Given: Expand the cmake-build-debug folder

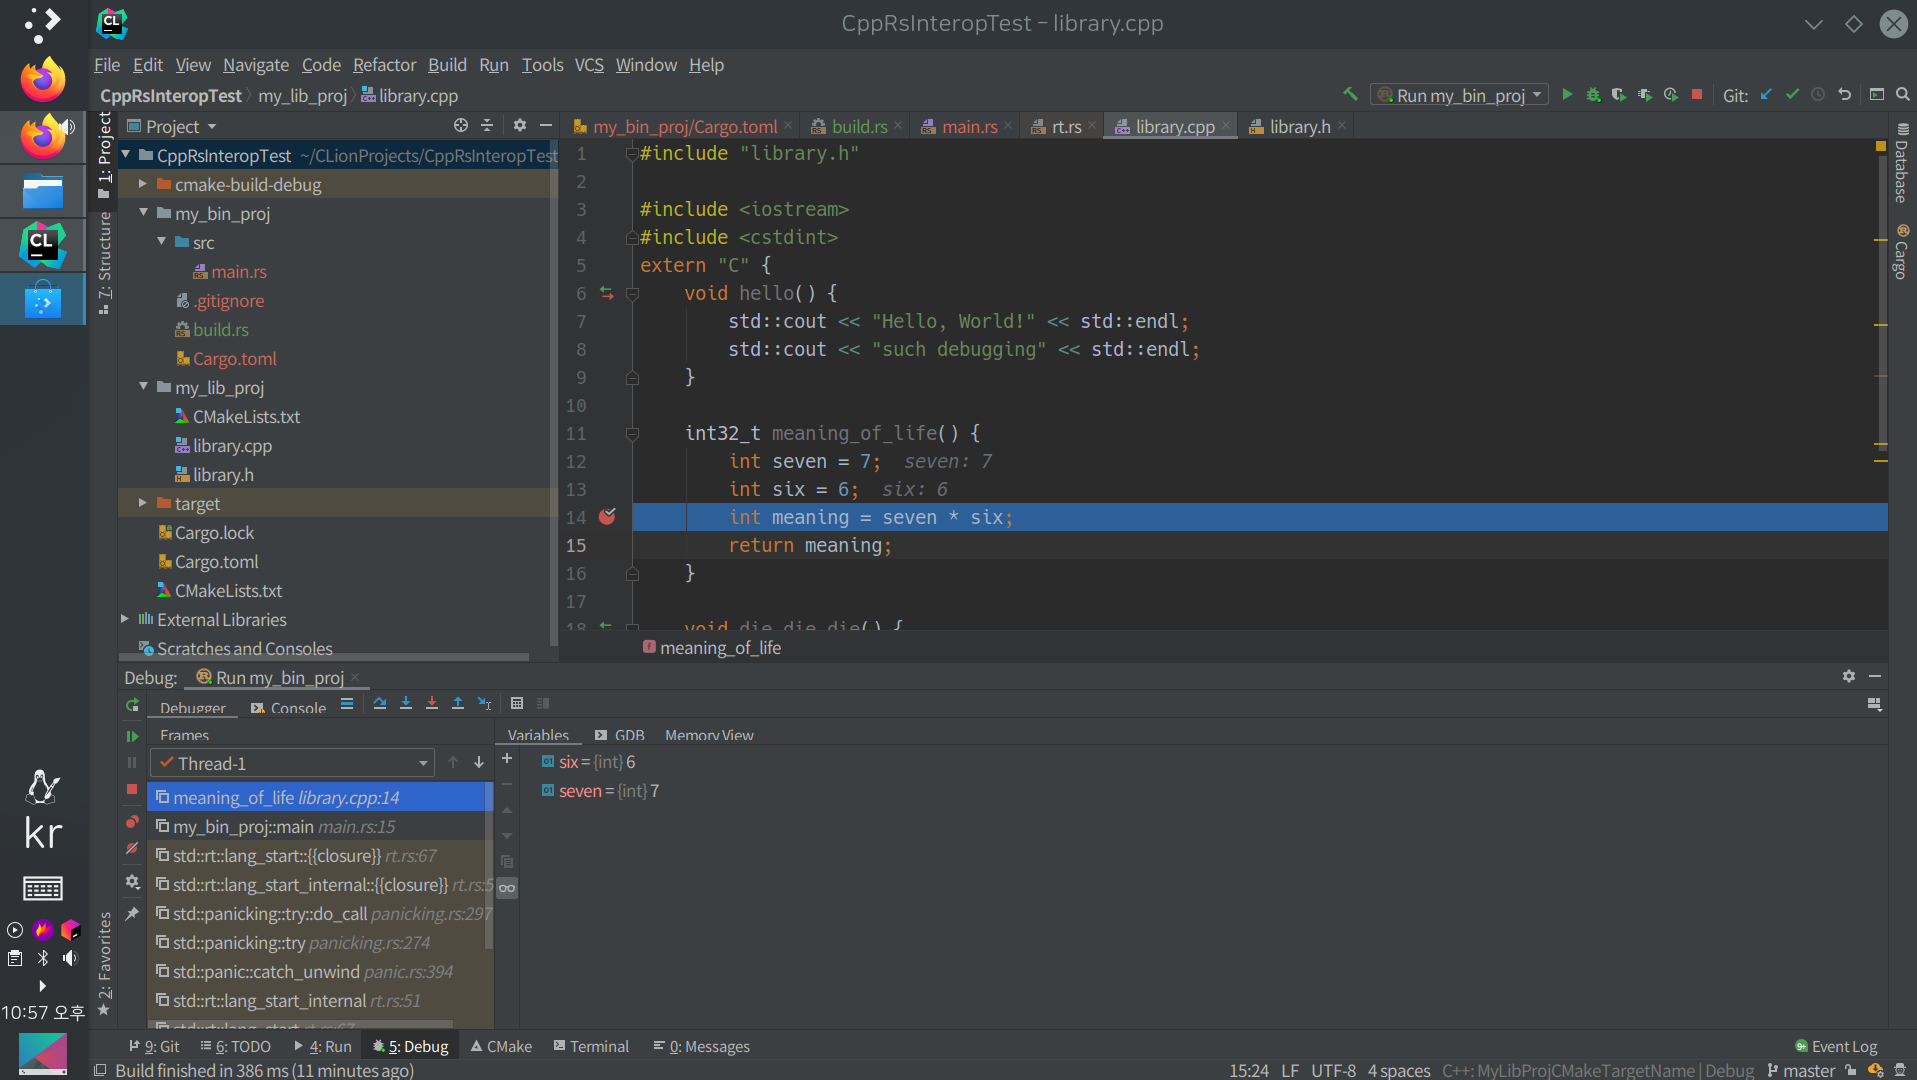Looking at the screenshot, I should (143, 184).
